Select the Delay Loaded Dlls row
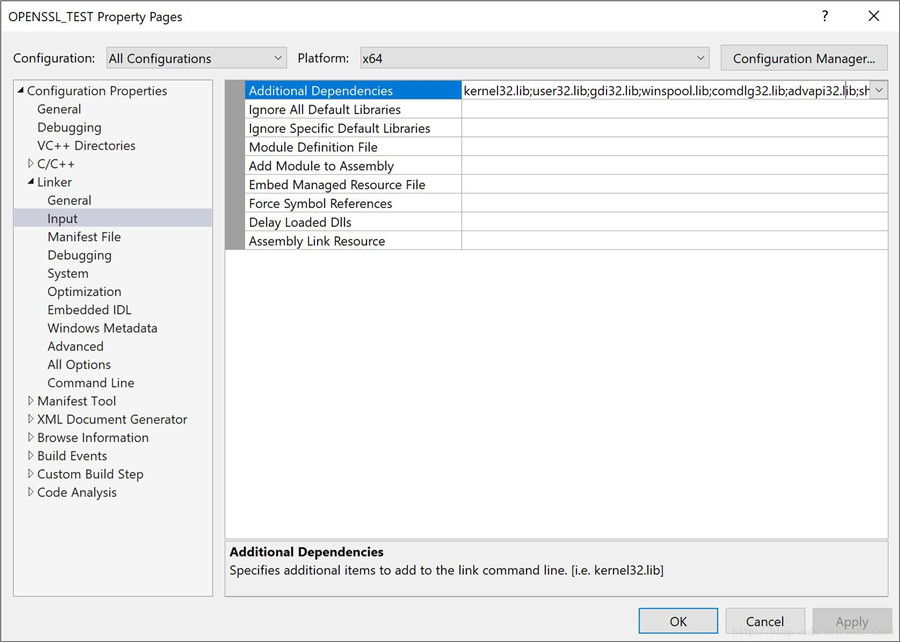This screenshot has height=642, width=900. [353, 222]
